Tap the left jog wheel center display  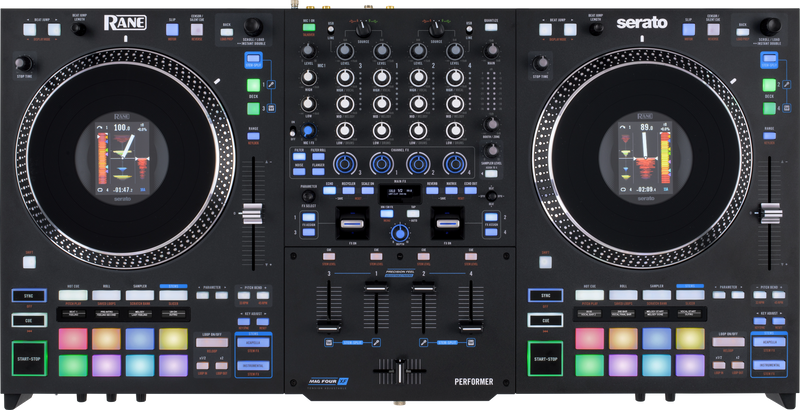122,158
